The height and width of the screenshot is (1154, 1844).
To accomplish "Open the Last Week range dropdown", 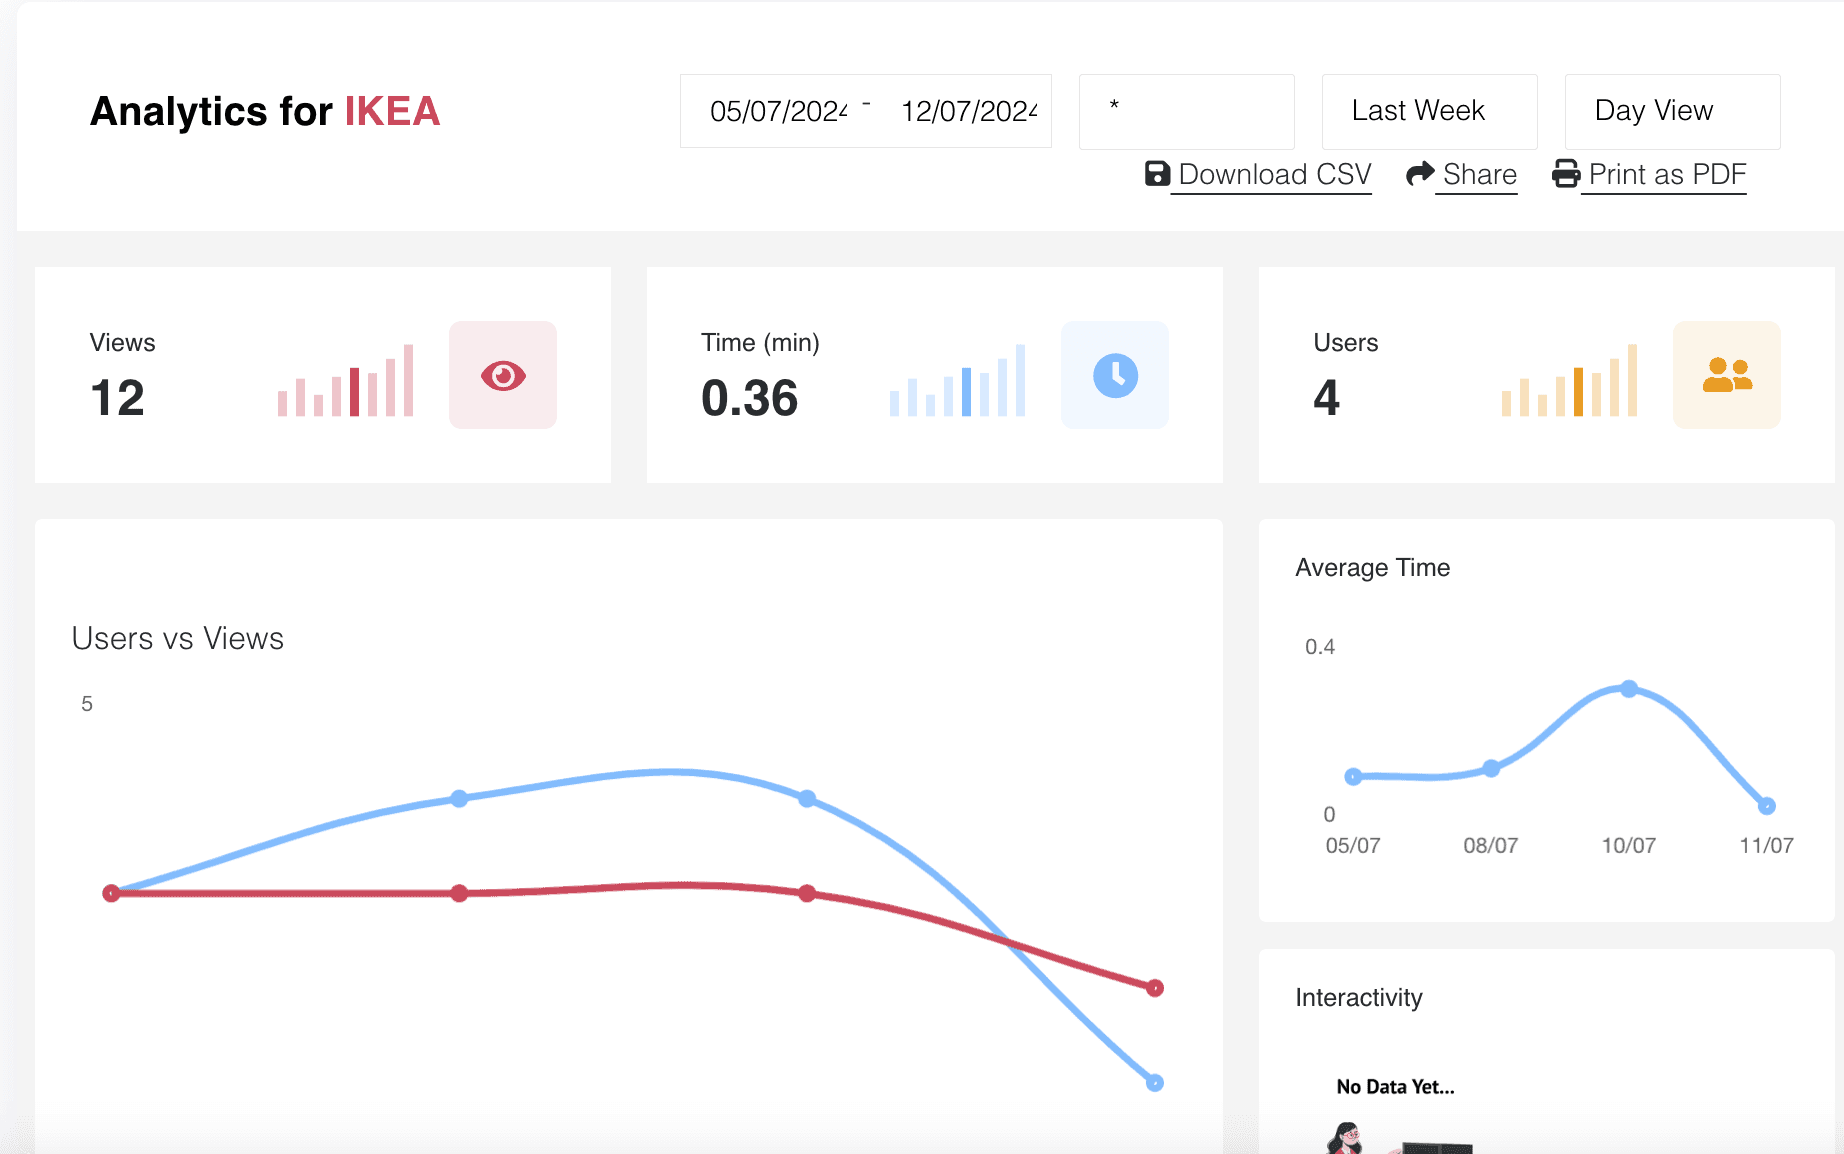I will pyautogui.click(x=1430, y=111).
